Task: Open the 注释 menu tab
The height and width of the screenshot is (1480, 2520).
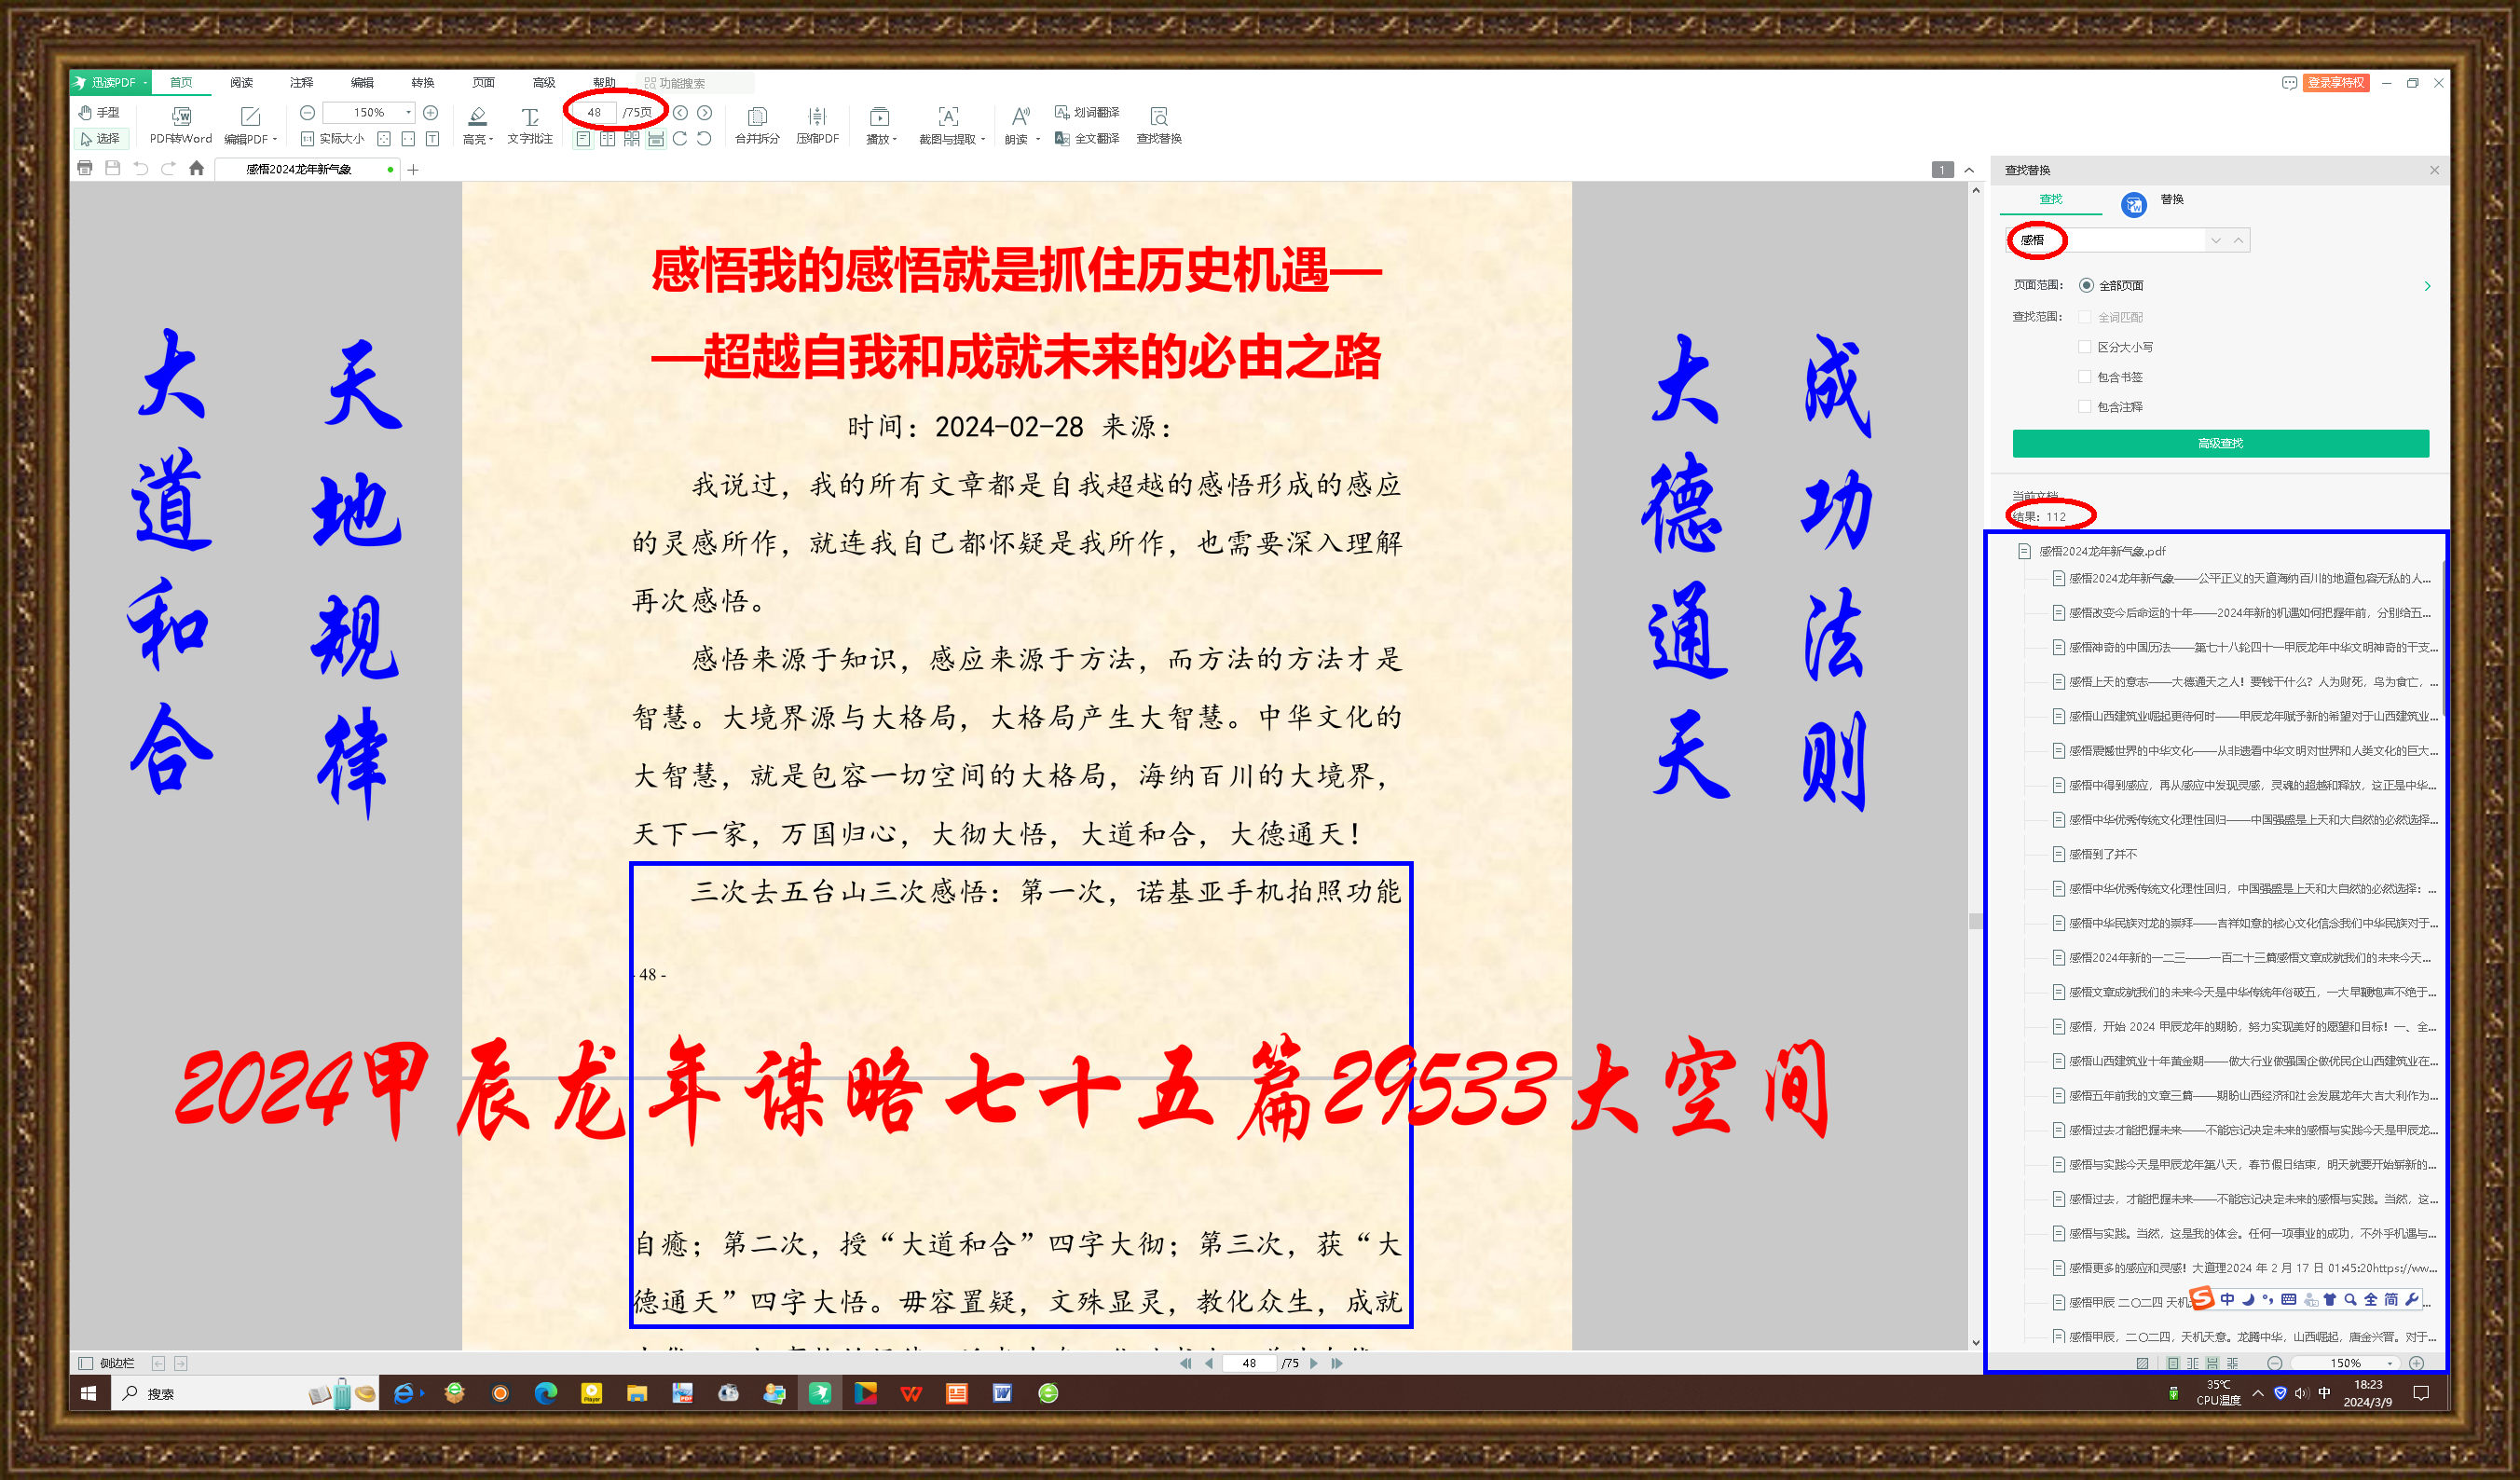Action: pyautogui.click(x=301, y=82)
